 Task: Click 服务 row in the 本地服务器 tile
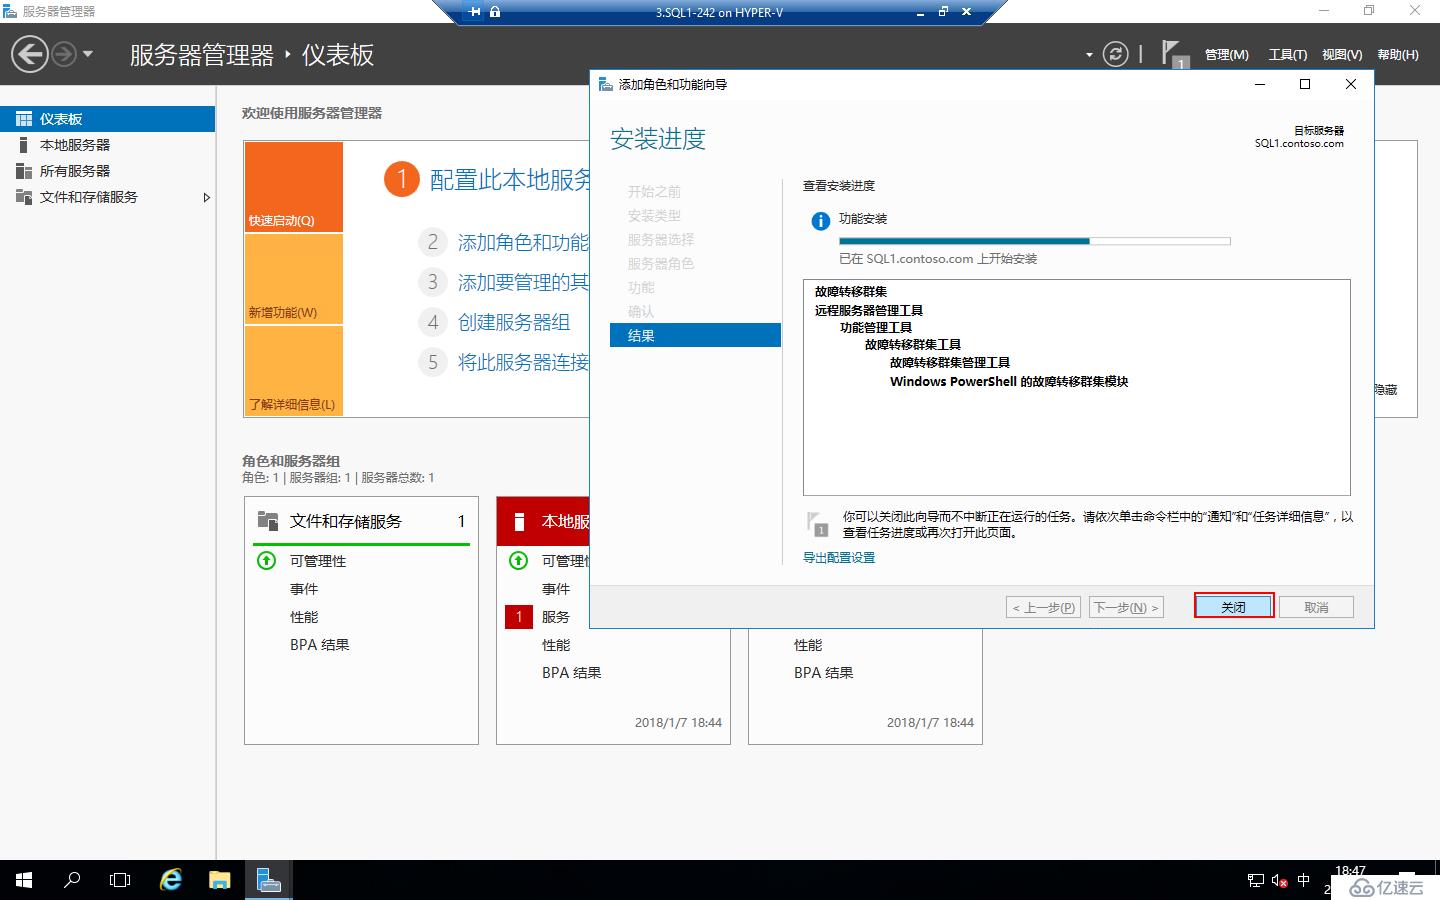[x=556, y=617]
